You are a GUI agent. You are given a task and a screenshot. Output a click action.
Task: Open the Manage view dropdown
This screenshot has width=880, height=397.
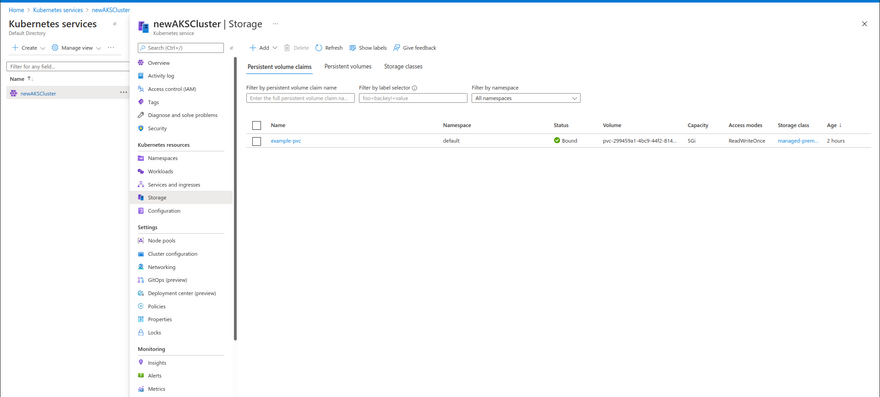click(x=76, y=48)
